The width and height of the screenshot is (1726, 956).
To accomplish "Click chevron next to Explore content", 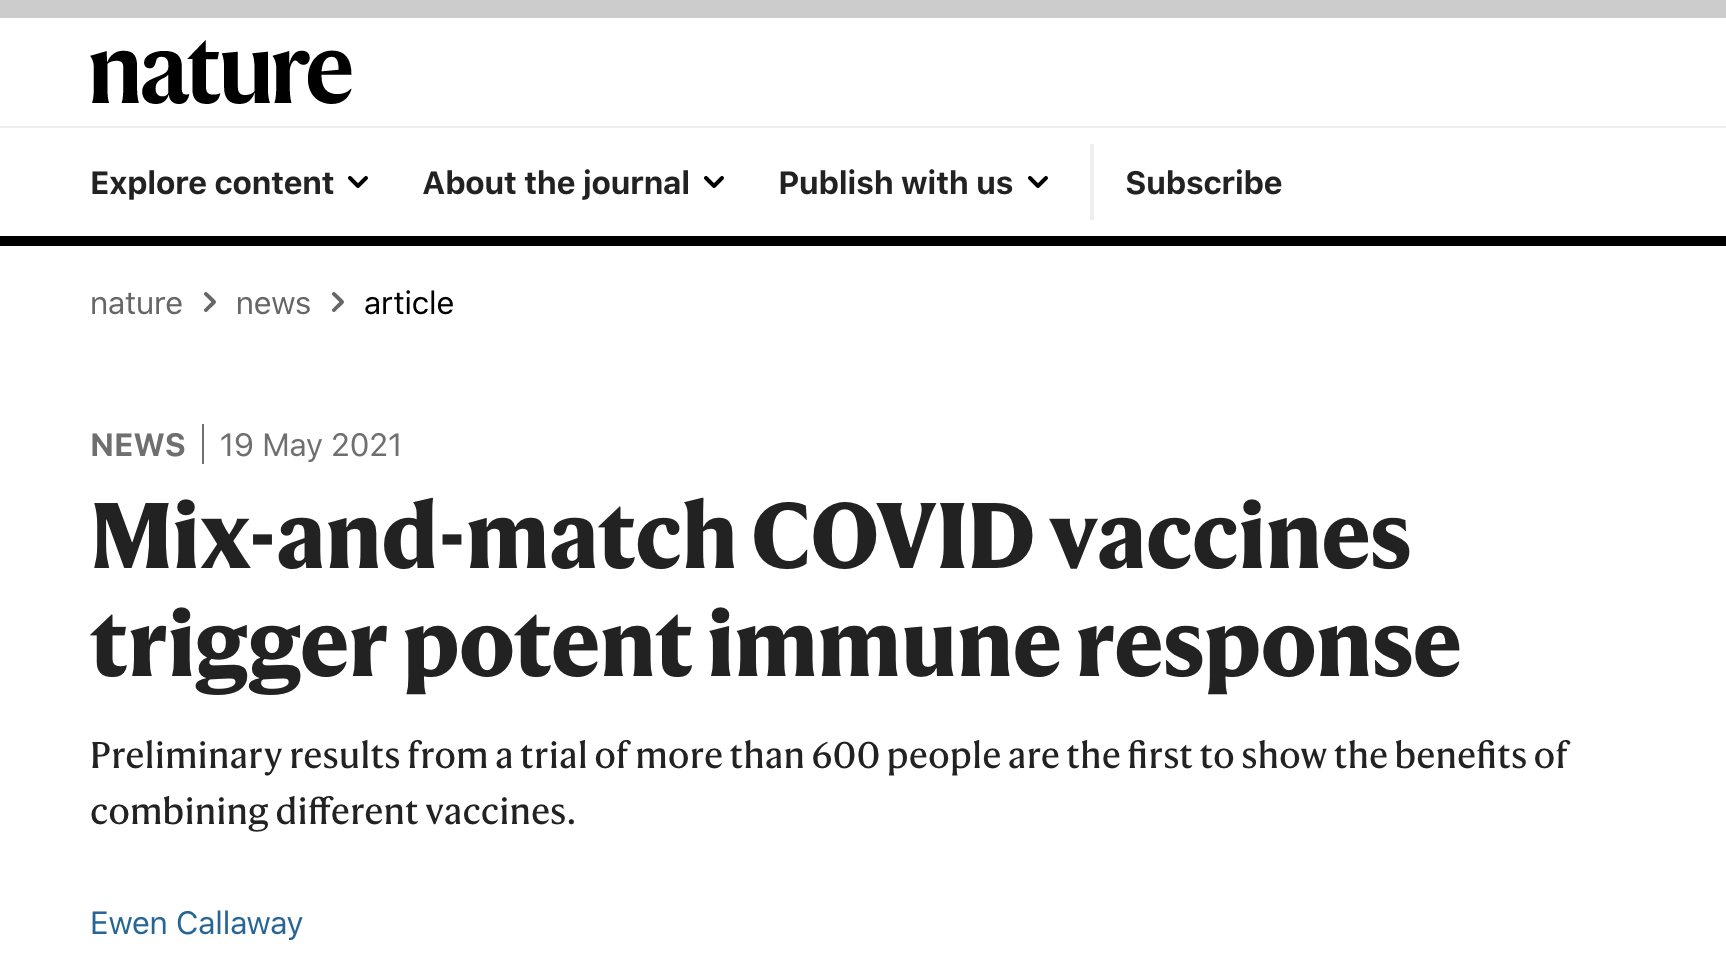I will (358, 183).
